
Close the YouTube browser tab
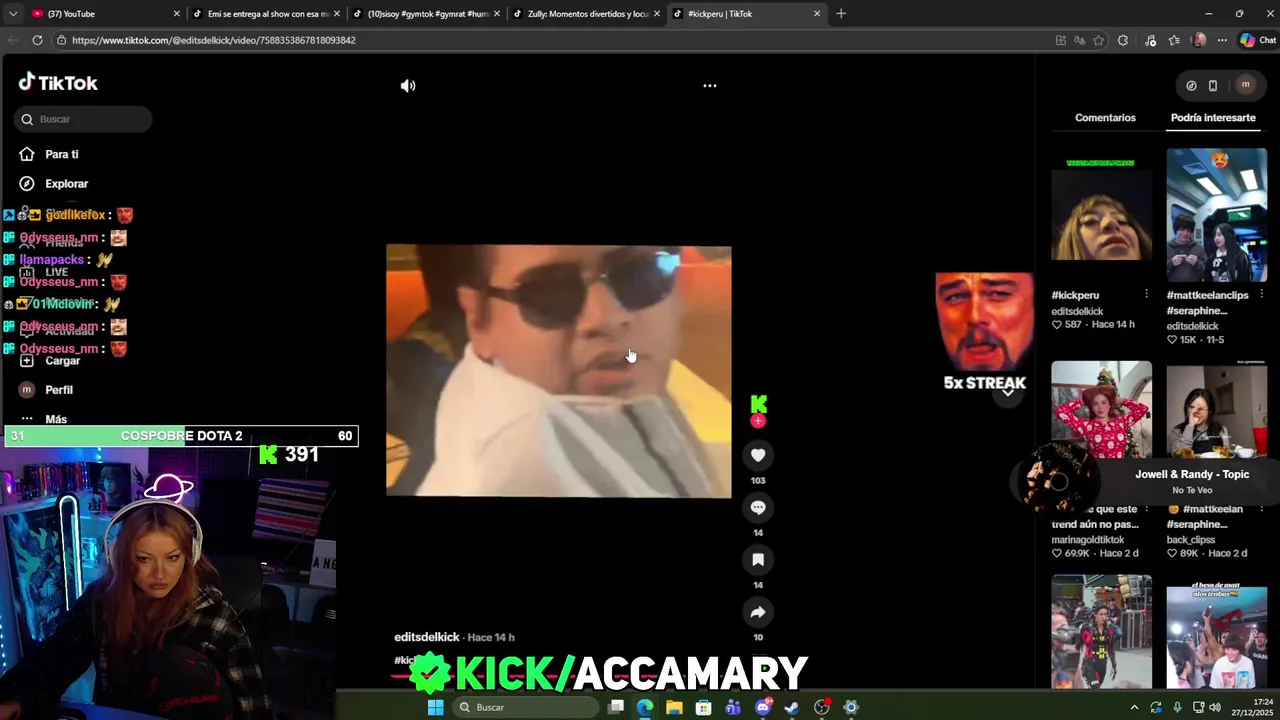coord(177,14)
